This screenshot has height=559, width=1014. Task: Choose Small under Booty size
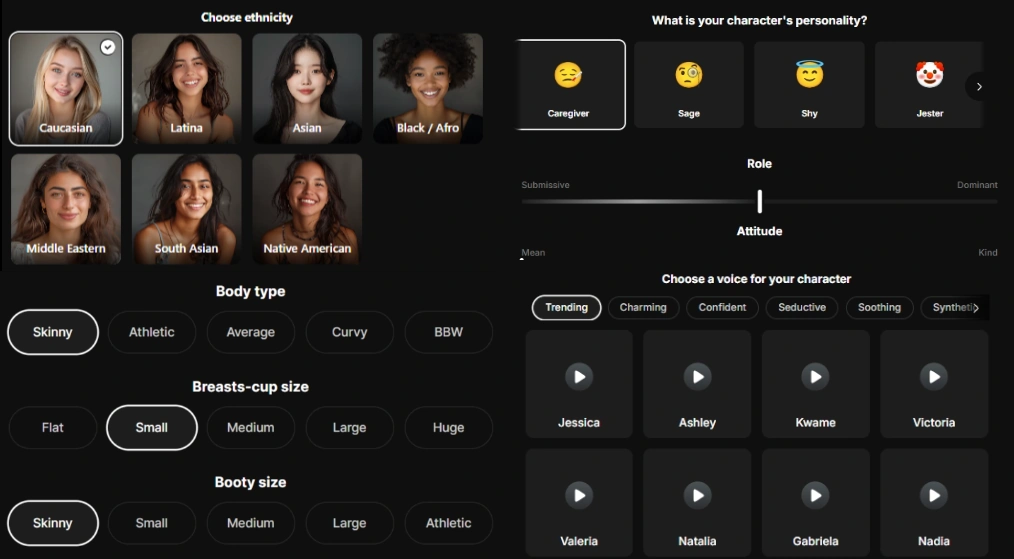[152, 523]
